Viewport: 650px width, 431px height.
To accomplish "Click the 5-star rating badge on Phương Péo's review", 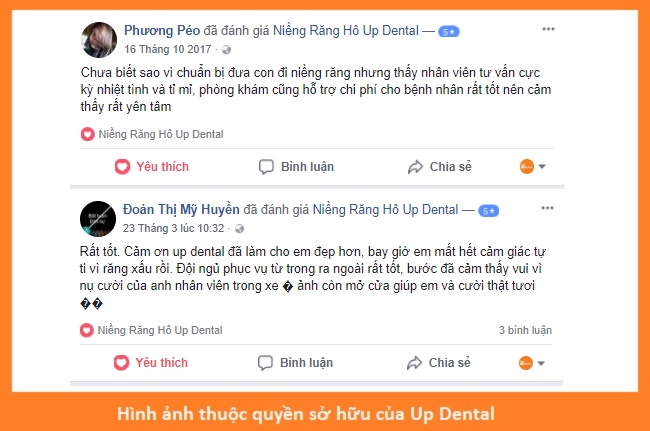I will [x=449, y=31].
